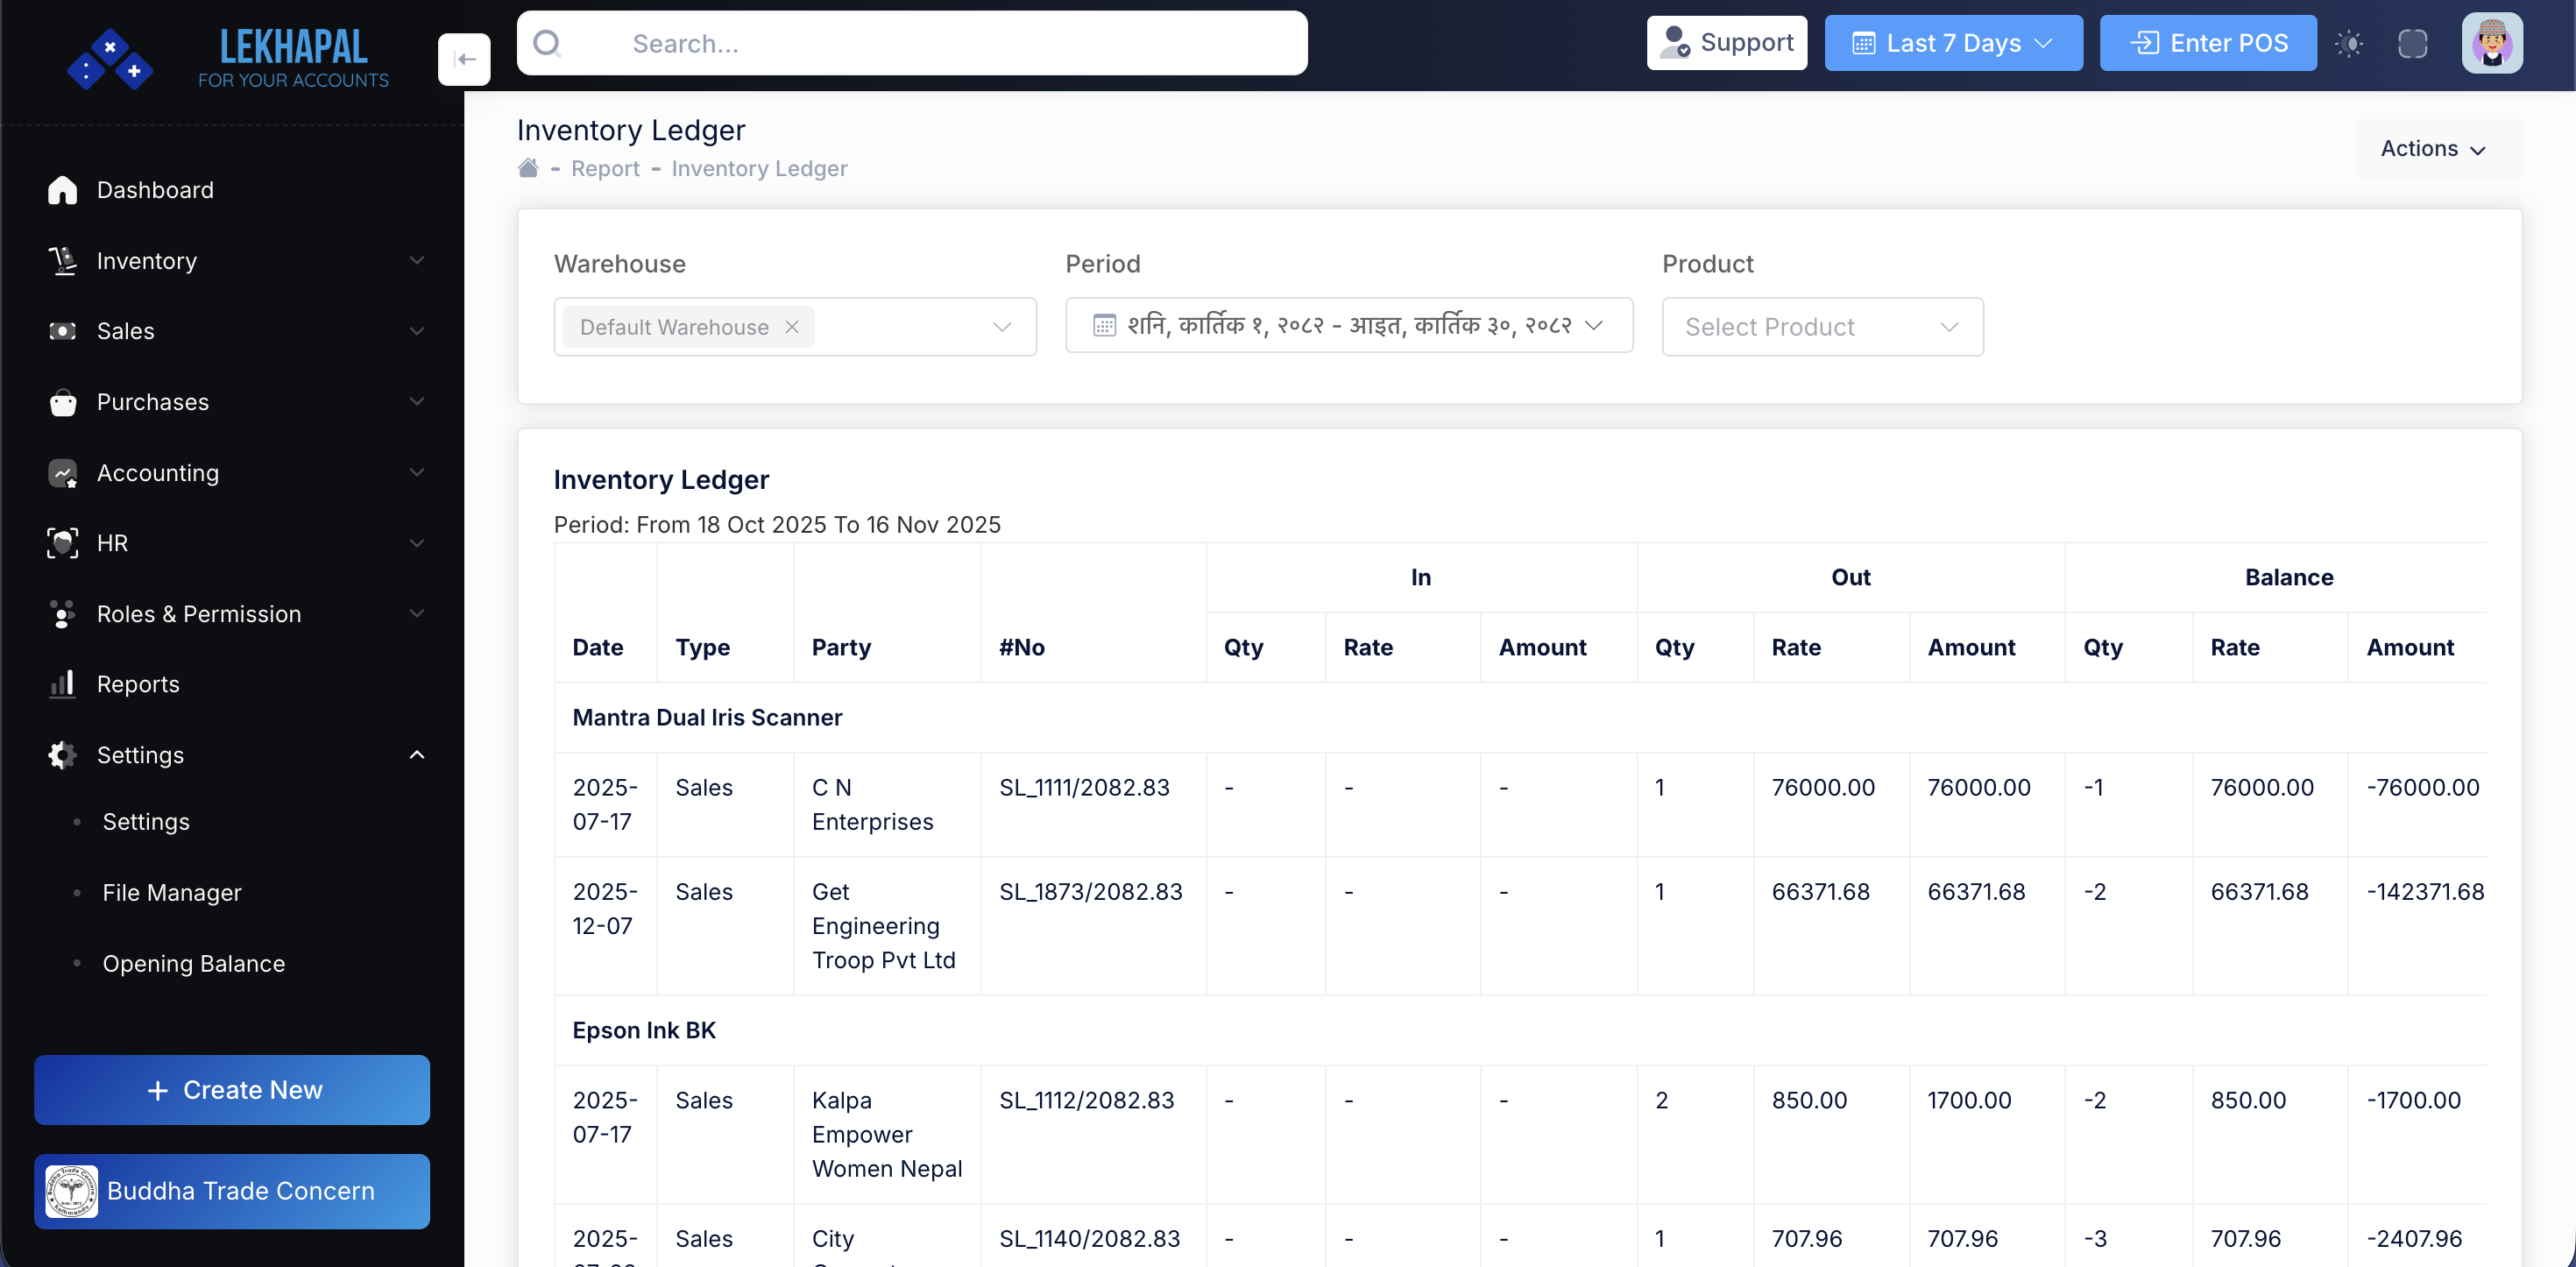
Task: Click the fullscreen toggle icon
Action: [x=2412, y=43]
